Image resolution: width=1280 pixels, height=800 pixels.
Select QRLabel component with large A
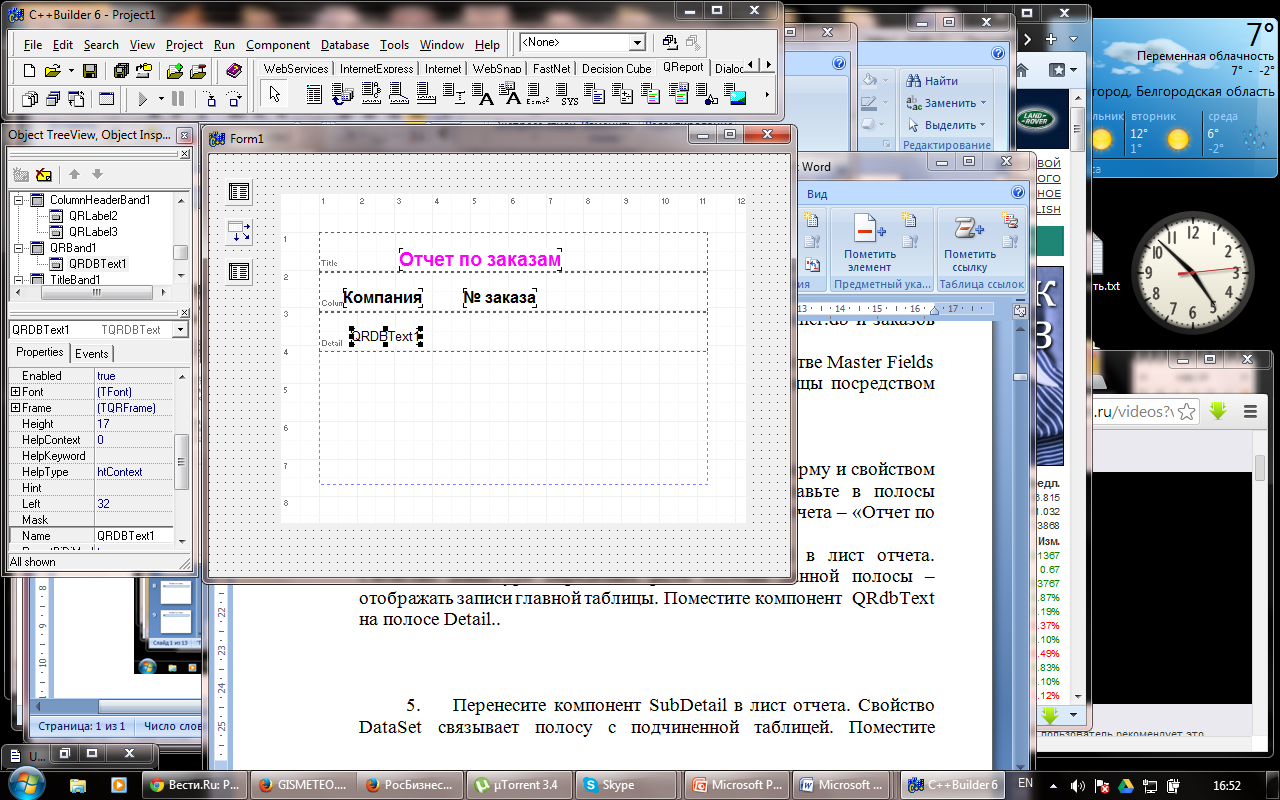click(485, 95)
